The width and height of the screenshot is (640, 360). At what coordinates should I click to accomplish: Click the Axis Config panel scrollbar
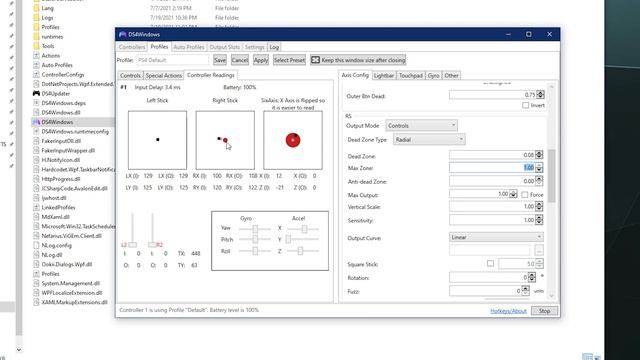[552, 176]
